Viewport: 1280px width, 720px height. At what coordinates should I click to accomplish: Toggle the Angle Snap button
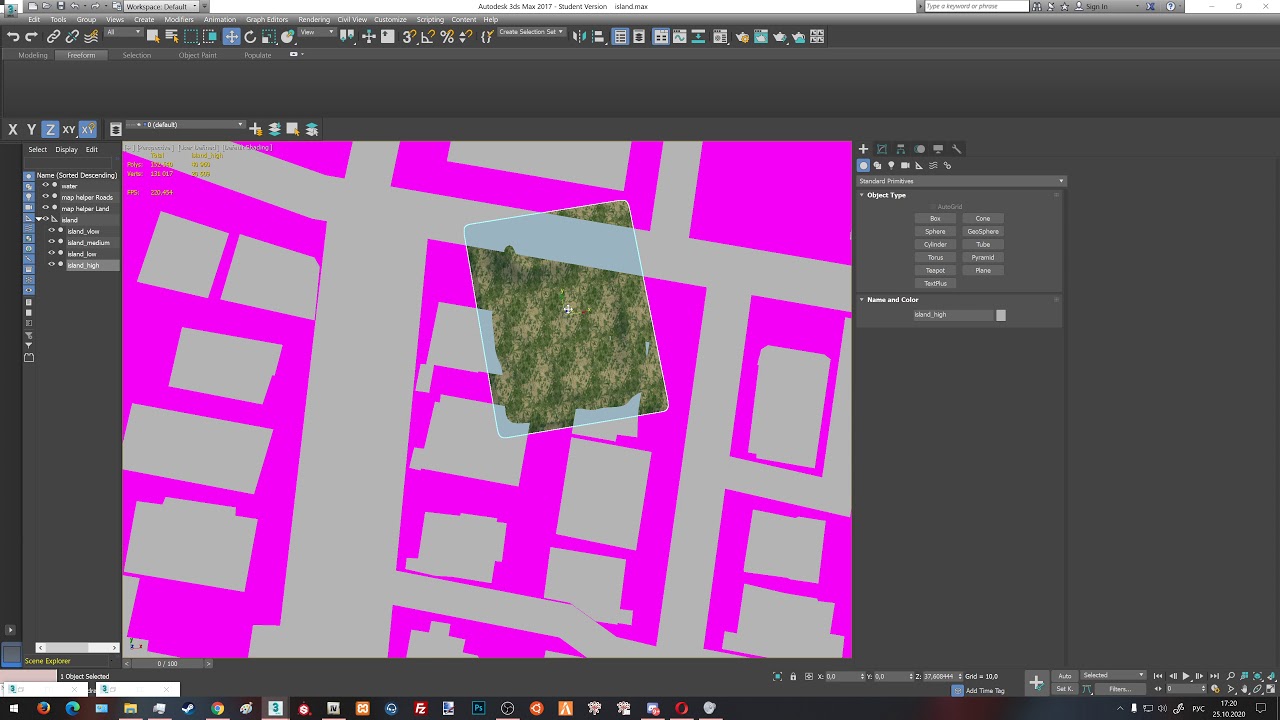point(428,37)
